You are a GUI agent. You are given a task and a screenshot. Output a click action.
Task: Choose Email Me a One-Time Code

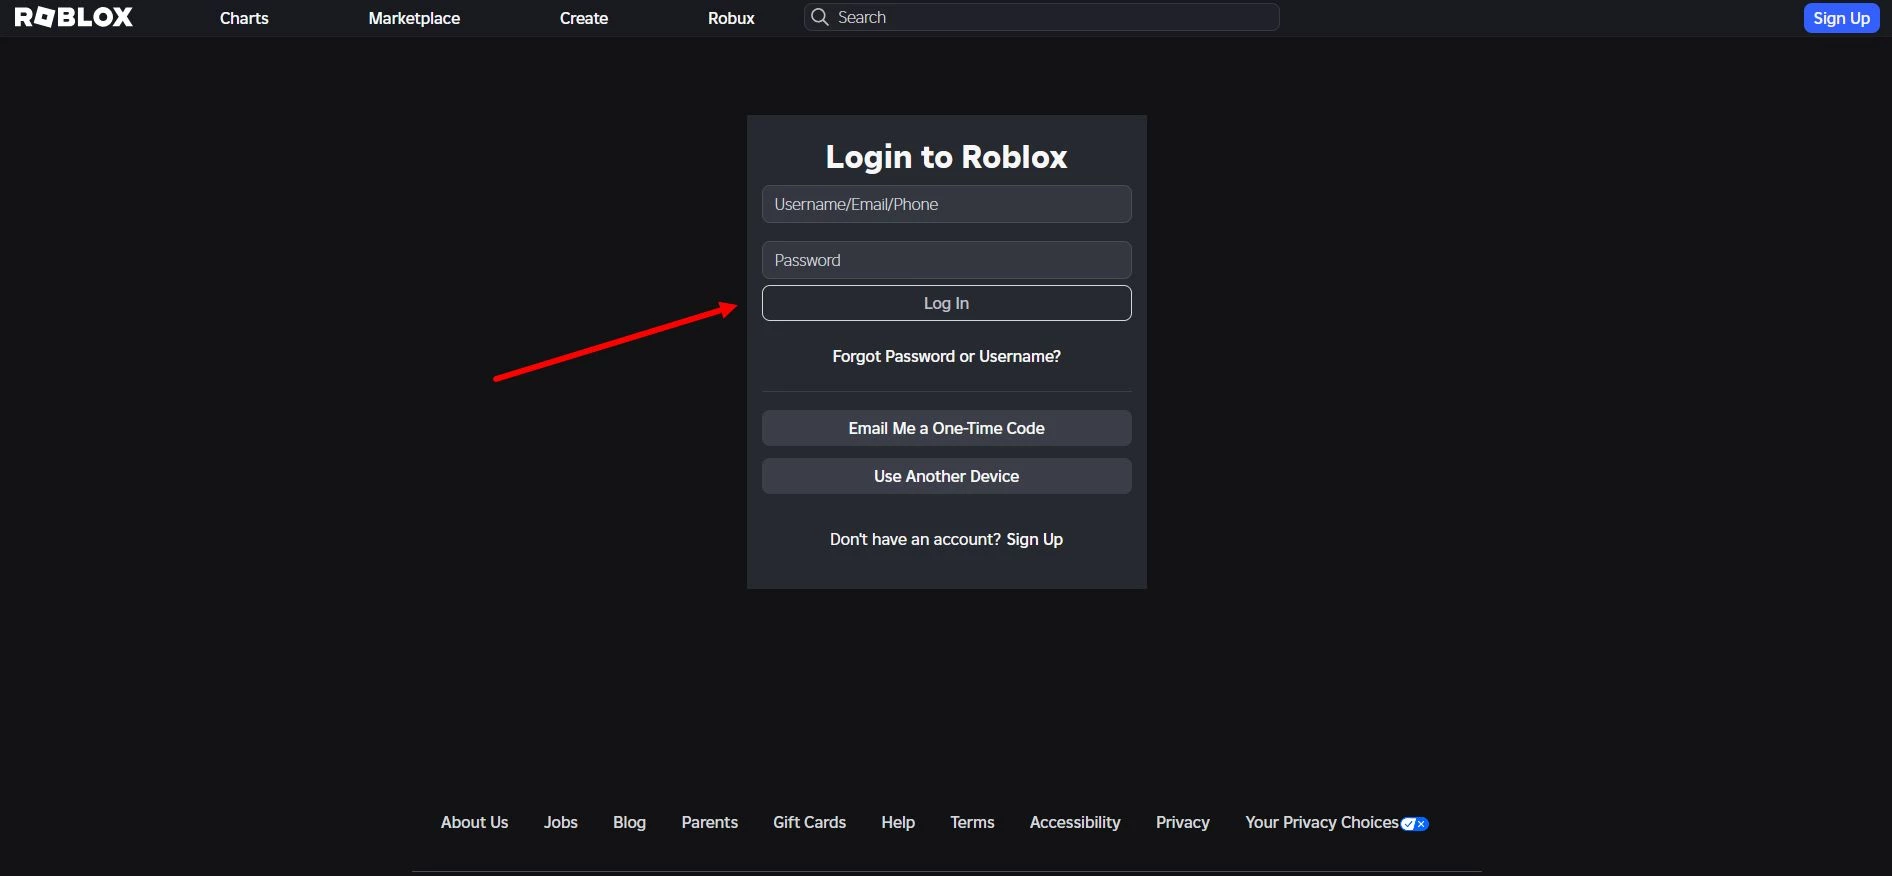pos(946,428)
